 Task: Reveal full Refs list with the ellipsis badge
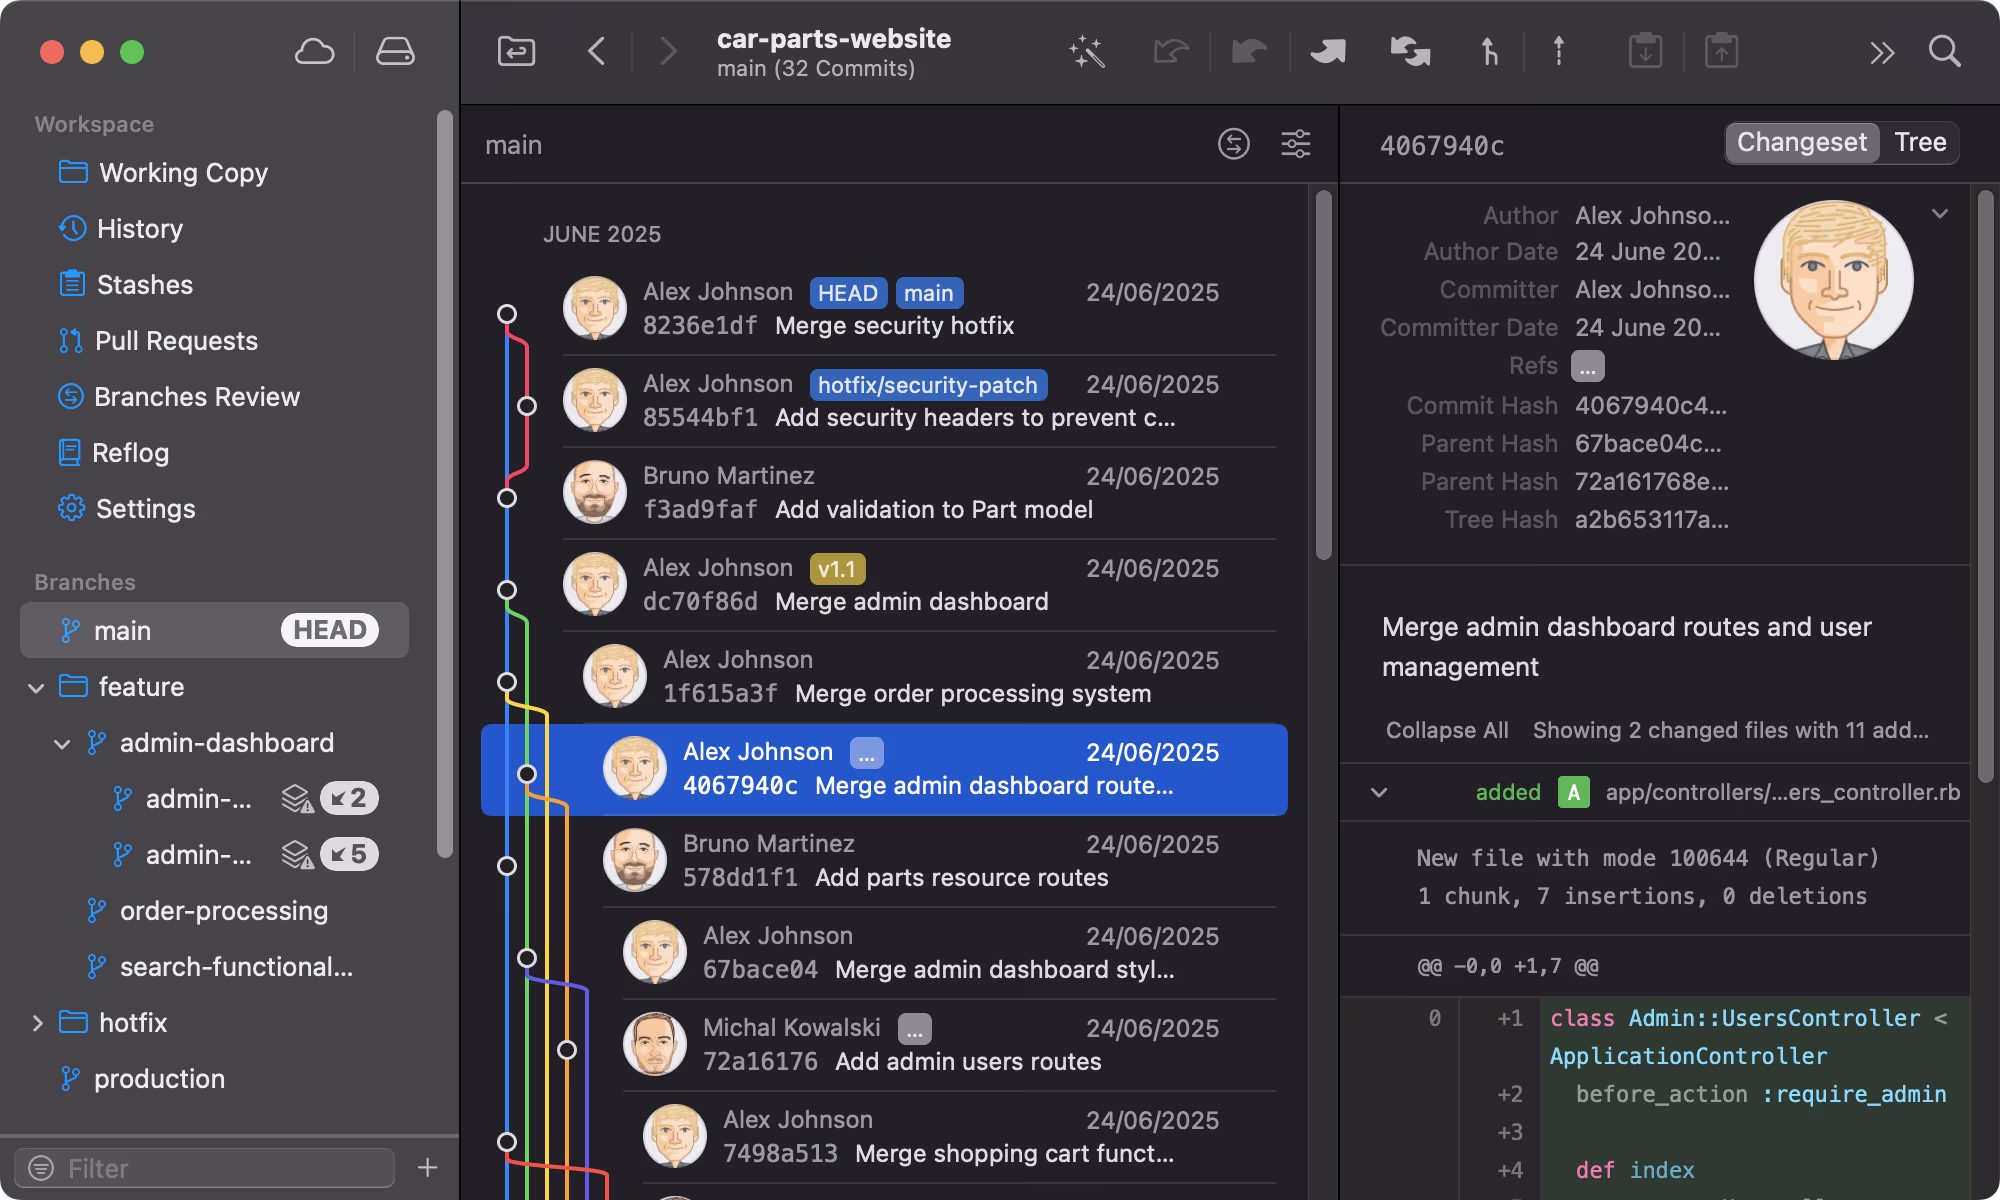click(1587, 366)
